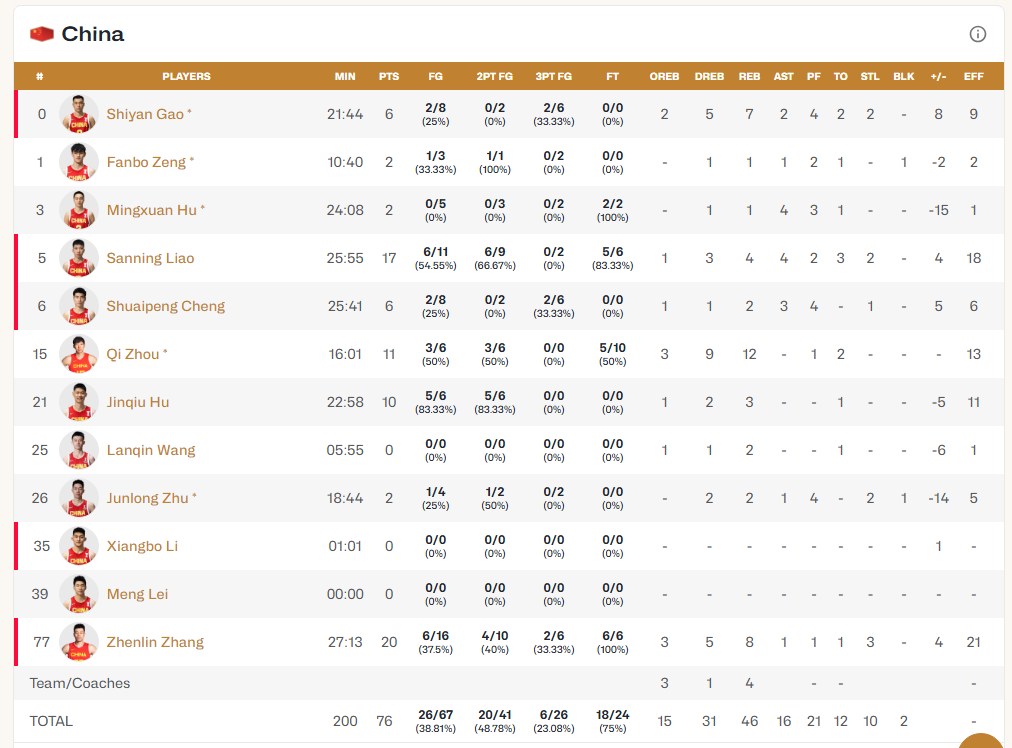Screen dimensions: 1012x748
Task: Open Shuaipeng Cheng player profile link
Action: coord(166,306)
